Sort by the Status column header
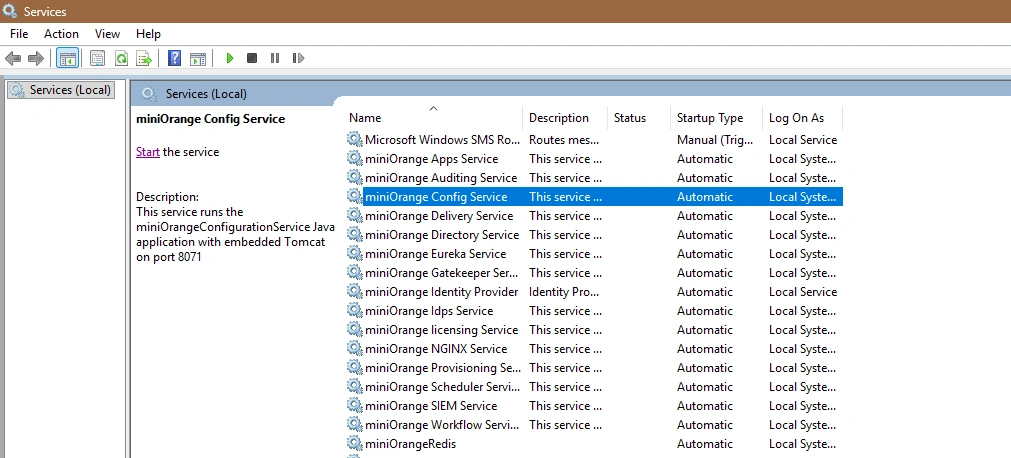The image size is (1011, 458). [639, 117]
